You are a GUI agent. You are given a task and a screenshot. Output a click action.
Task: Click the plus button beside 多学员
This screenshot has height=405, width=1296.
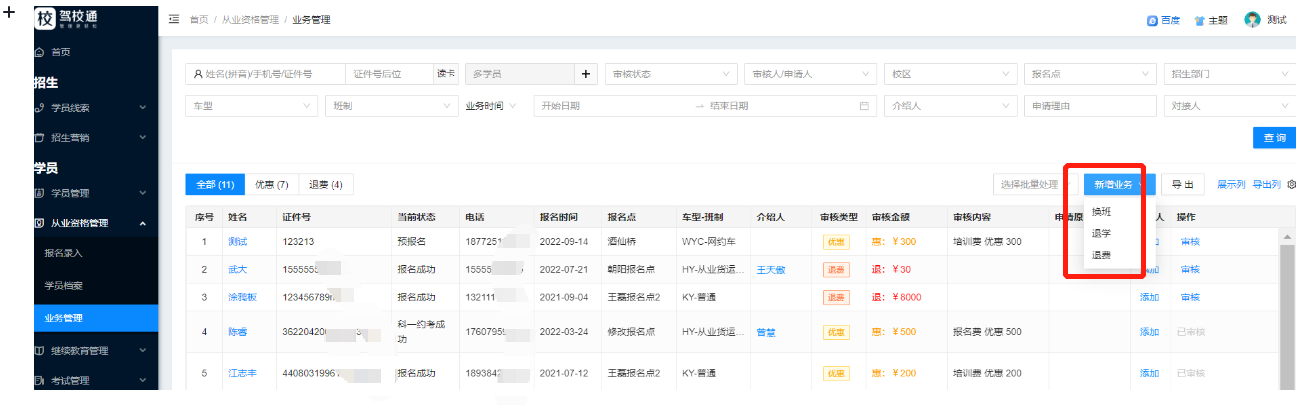pyautogui.click(x=586, y=74)
